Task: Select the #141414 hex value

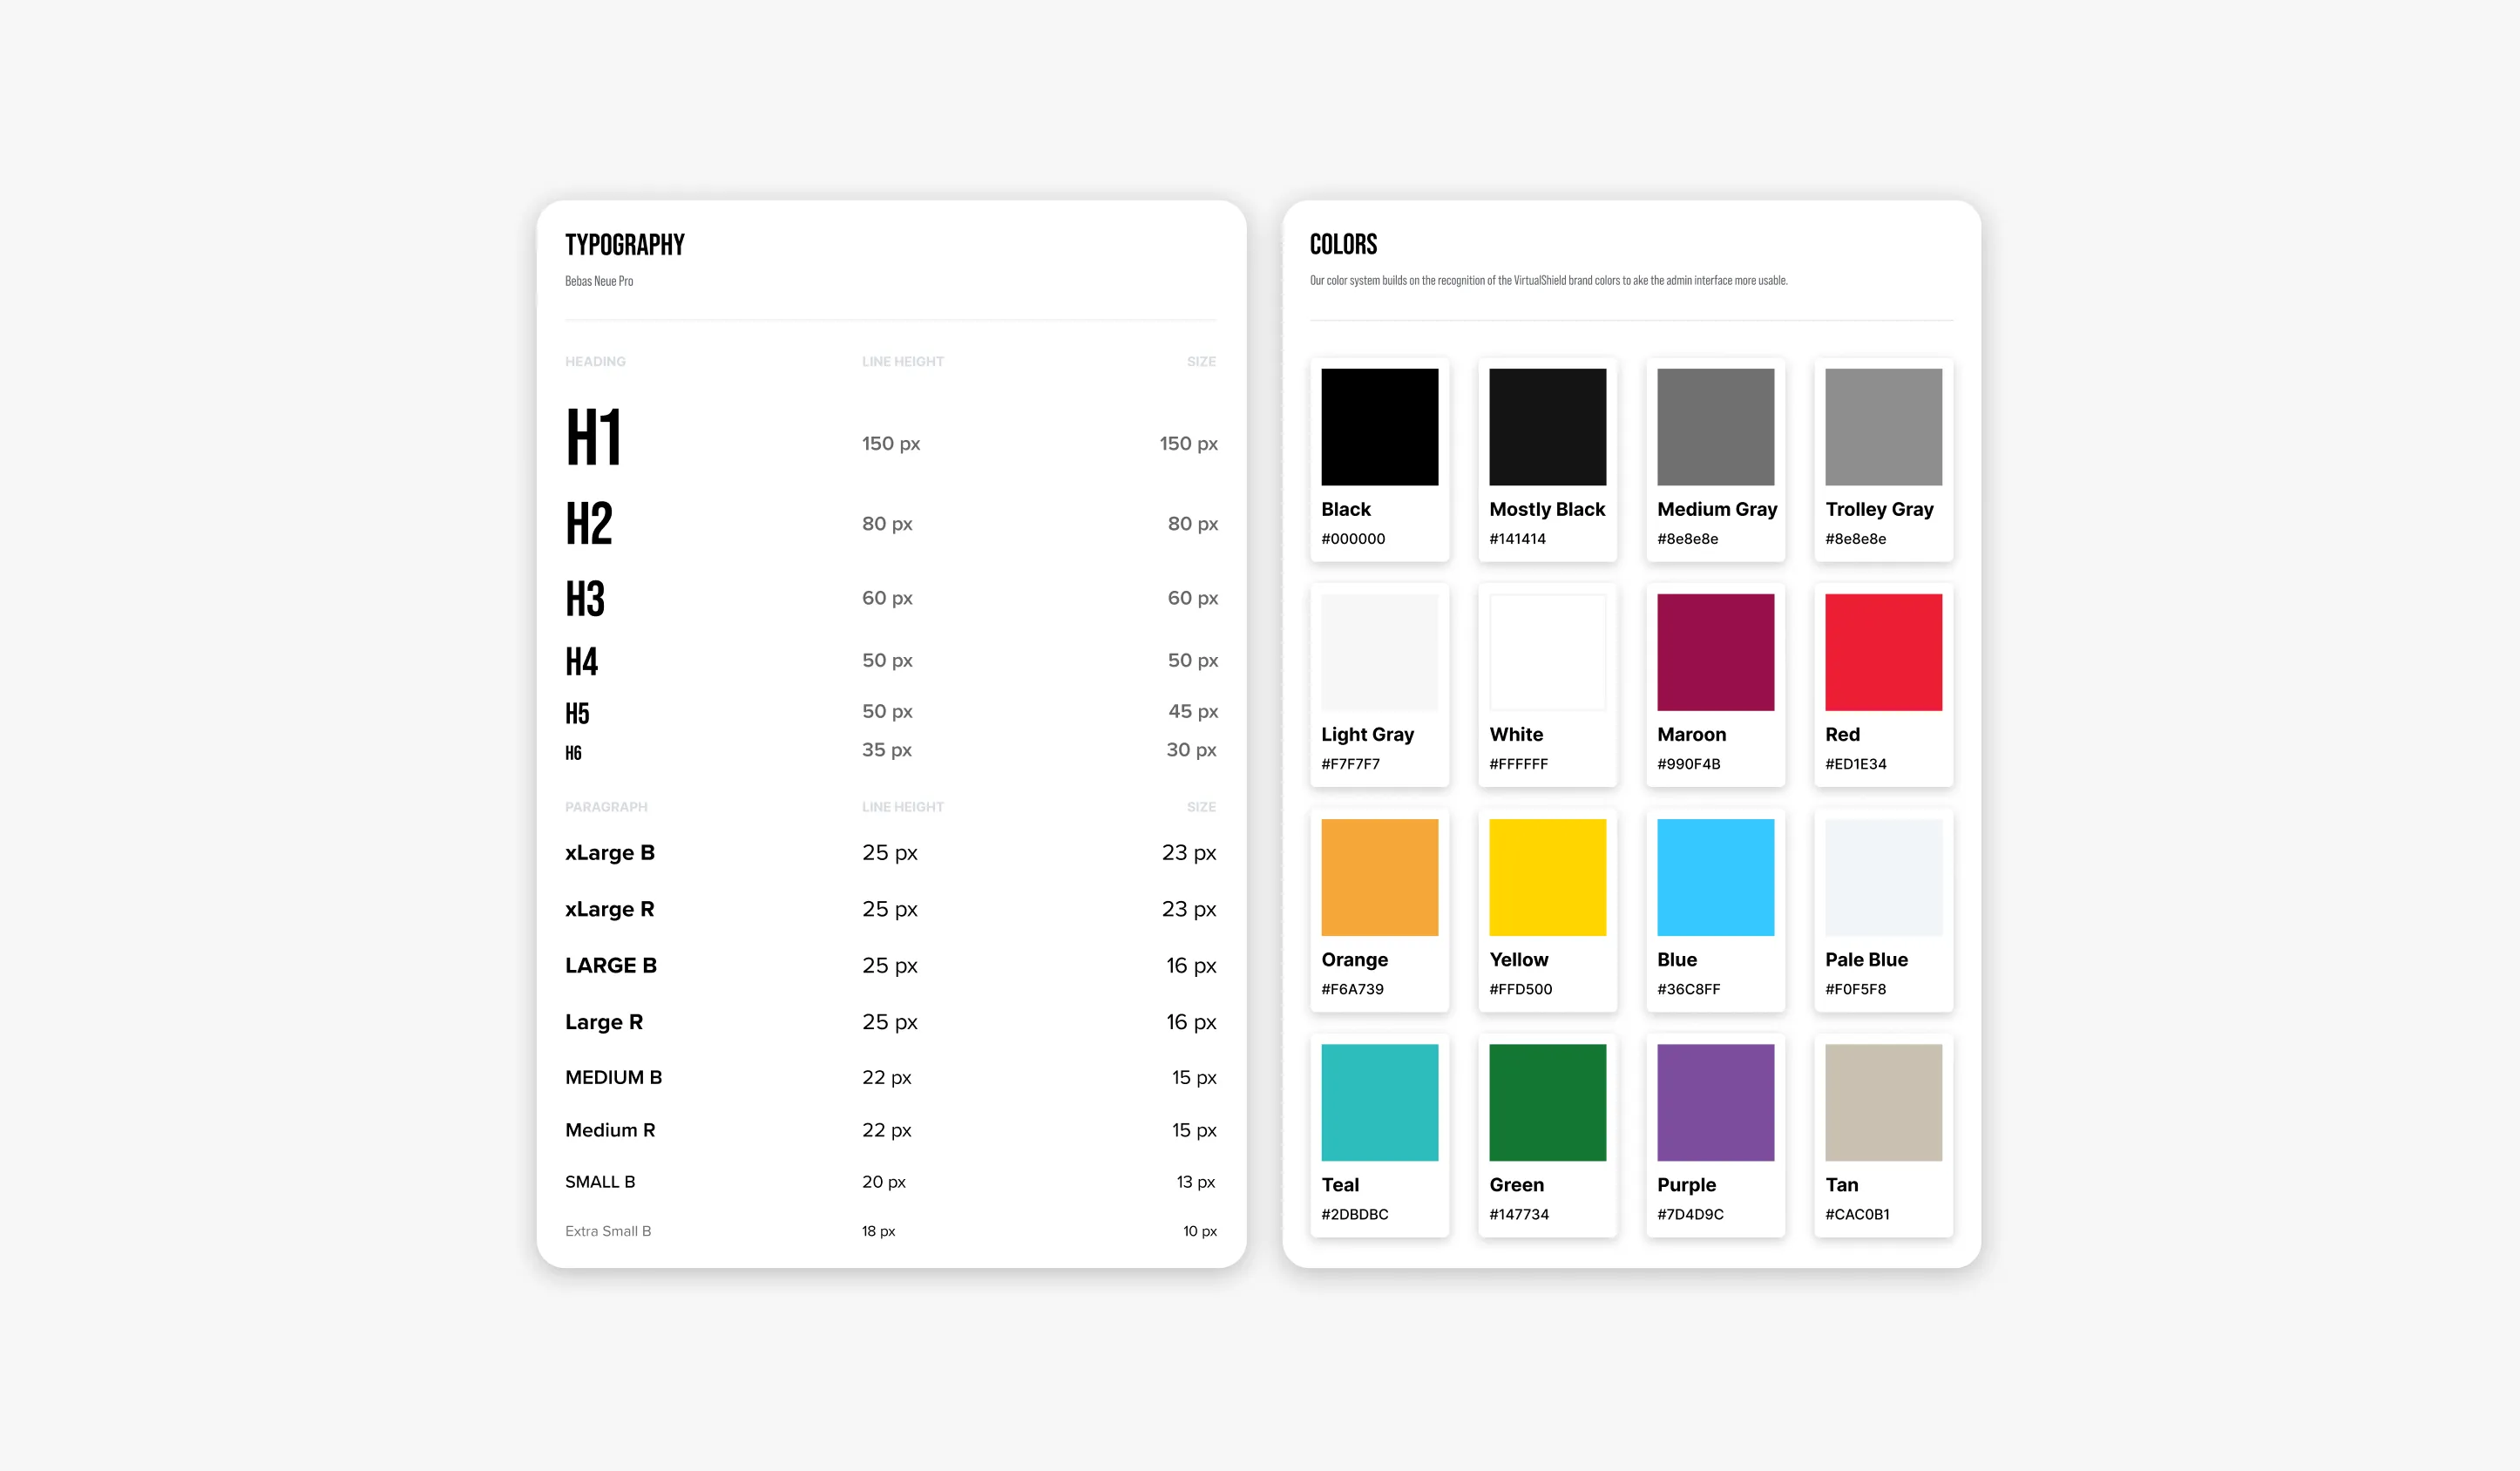Action: point(1517,538)
